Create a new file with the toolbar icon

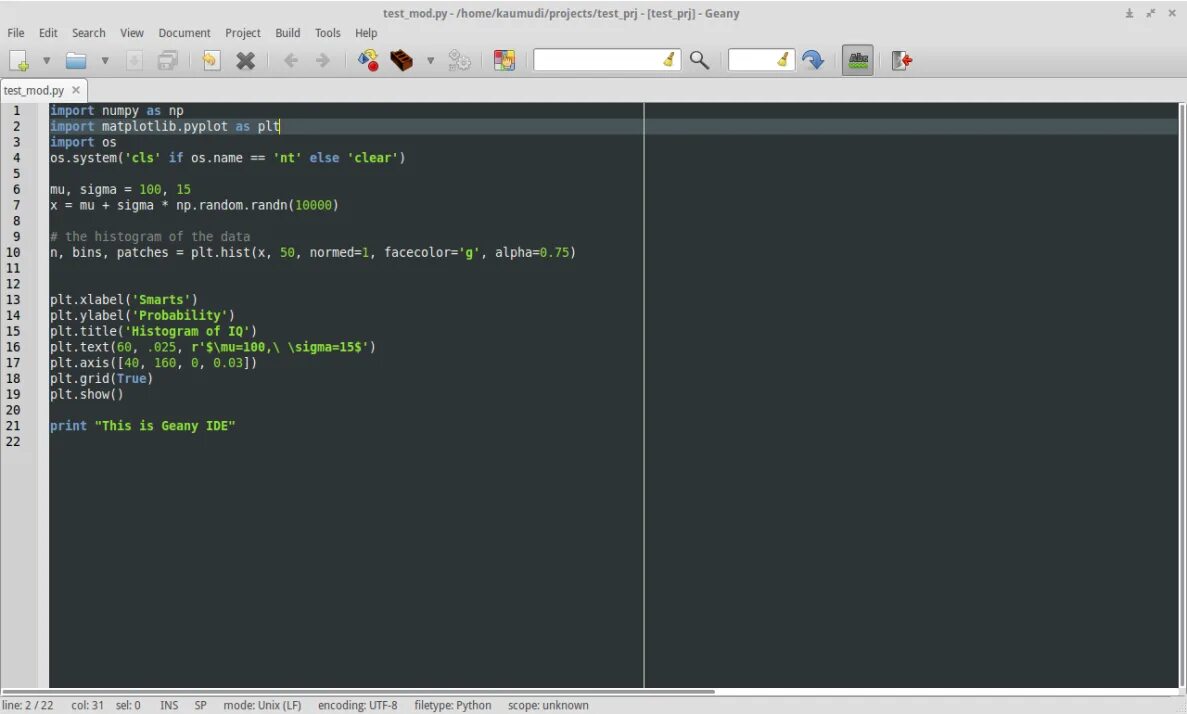(x=19, y=61)
